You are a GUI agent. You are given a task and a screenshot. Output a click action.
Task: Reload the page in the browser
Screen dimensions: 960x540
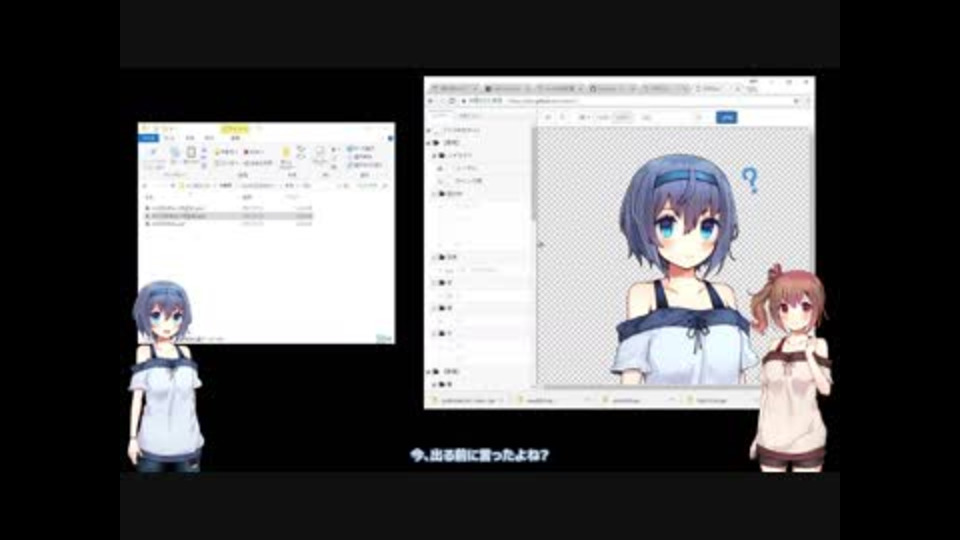(x=452, y=101)
